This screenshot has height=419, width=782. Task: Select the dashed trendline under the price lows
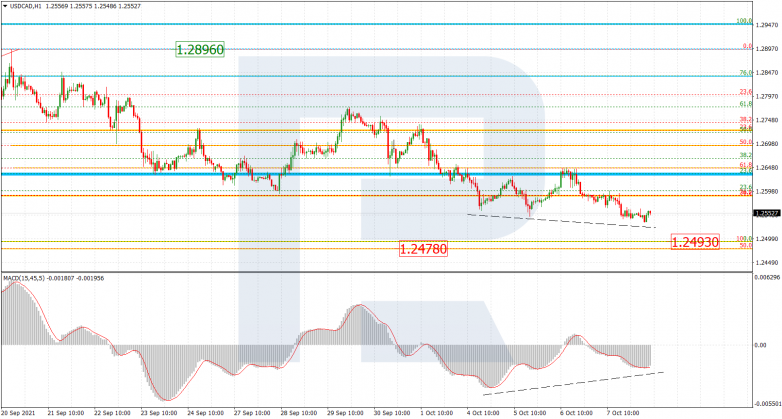click(x=561, y=221)
